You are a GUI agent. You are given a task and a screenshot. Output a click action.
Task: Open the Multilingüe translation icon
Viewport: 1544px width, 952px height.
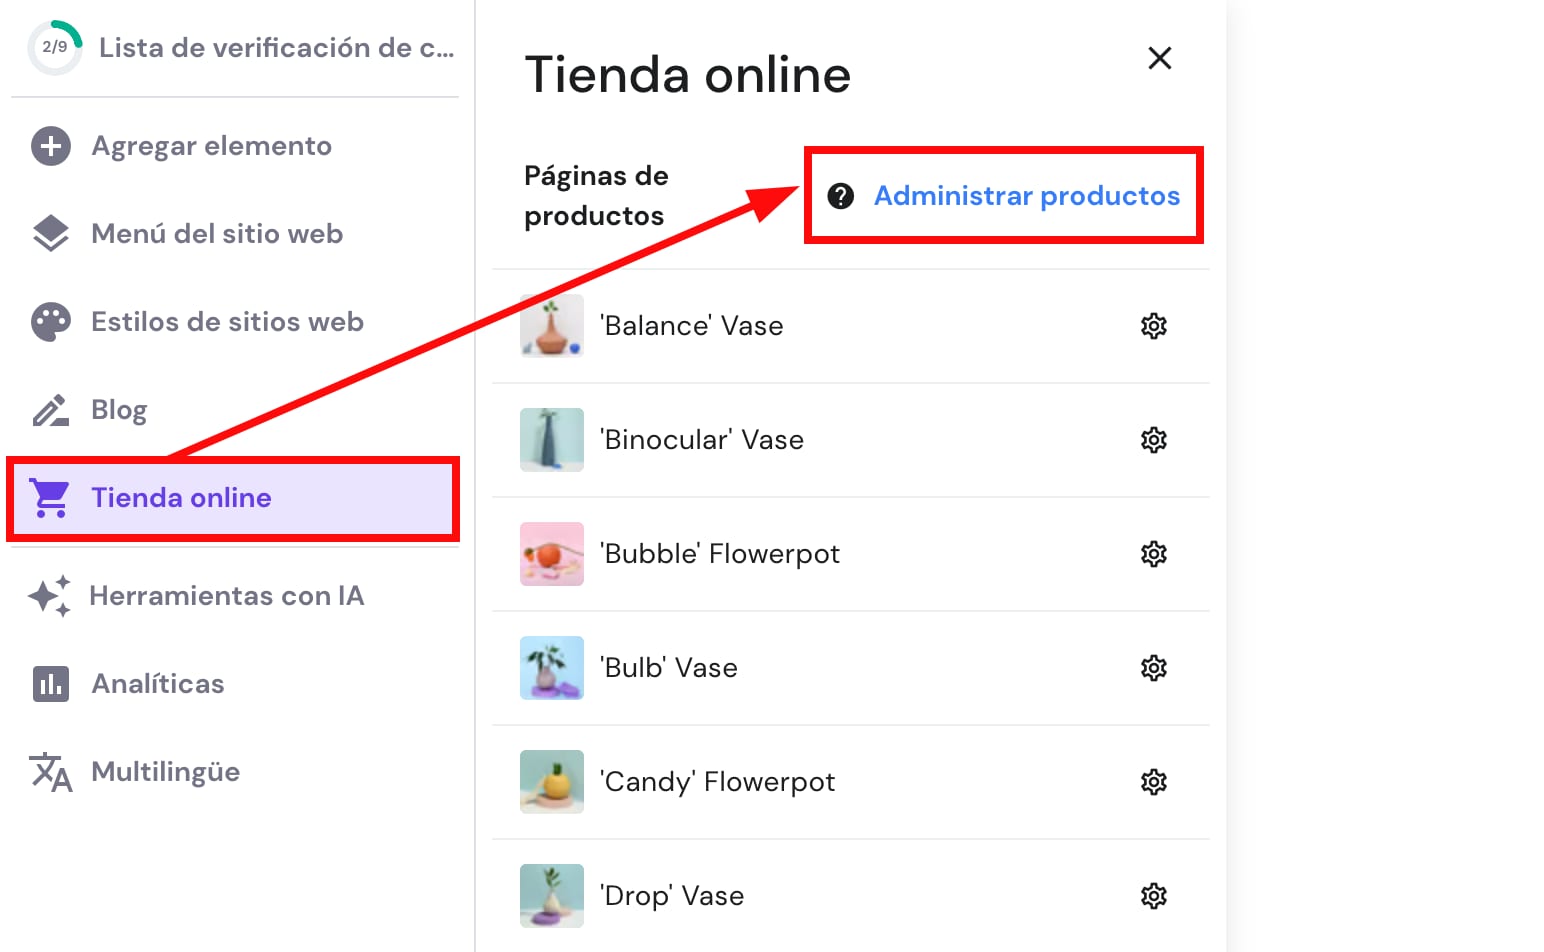50,771
